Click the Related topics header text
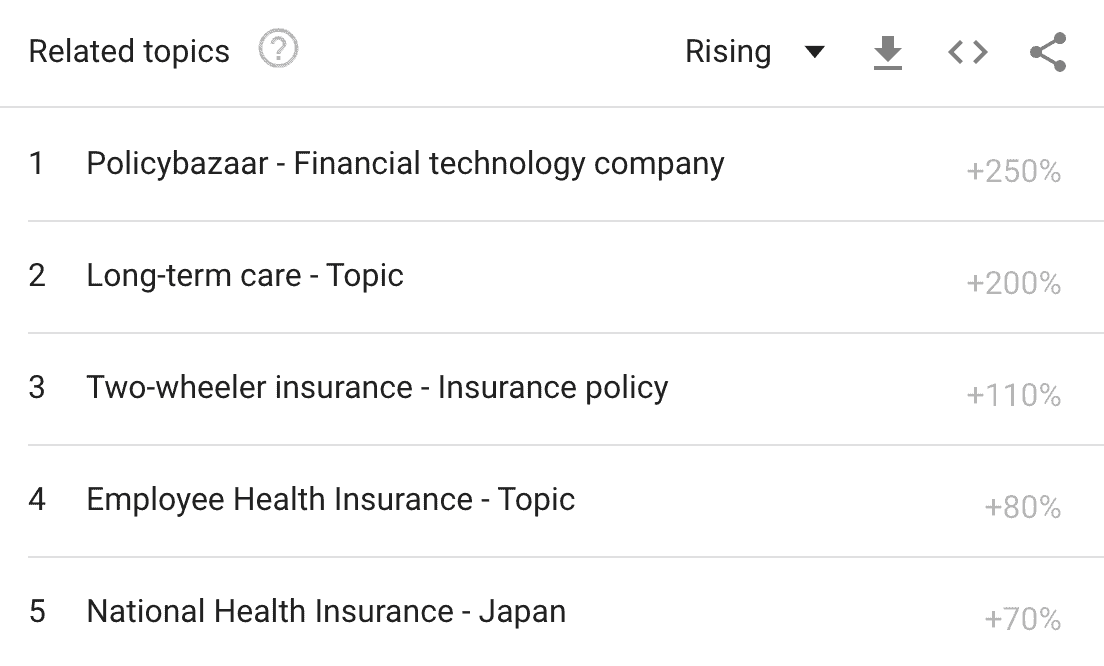The image size is (1104, 666). click(128, 50)
